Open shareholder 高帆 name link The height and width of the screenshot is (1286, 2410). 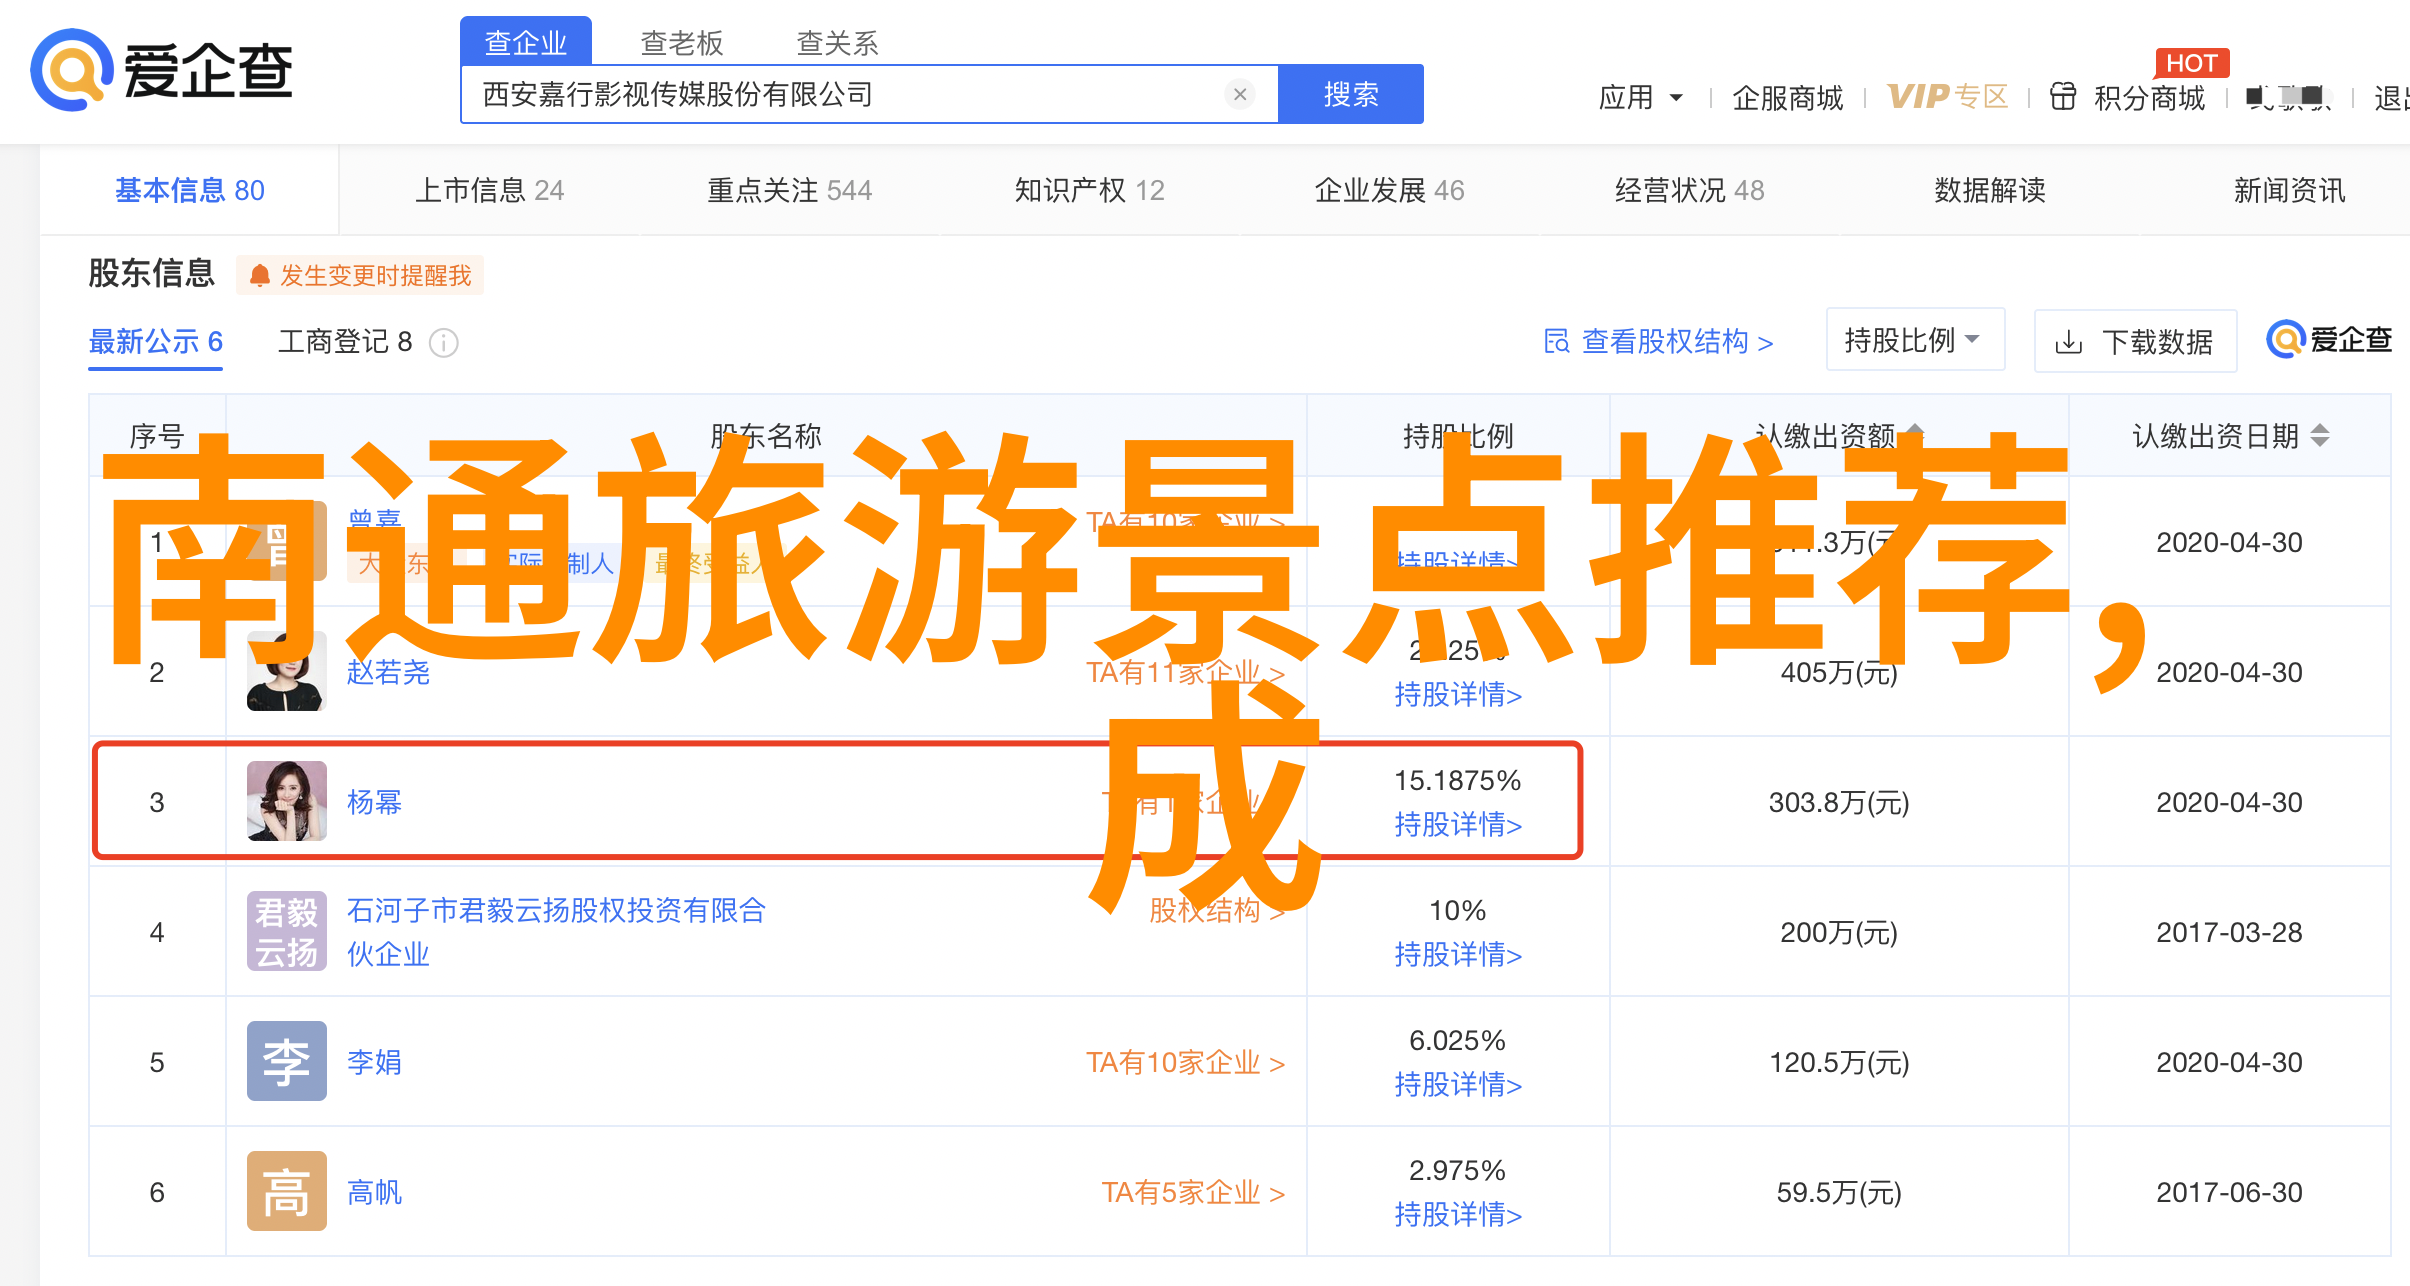[x=374, y=1192]
